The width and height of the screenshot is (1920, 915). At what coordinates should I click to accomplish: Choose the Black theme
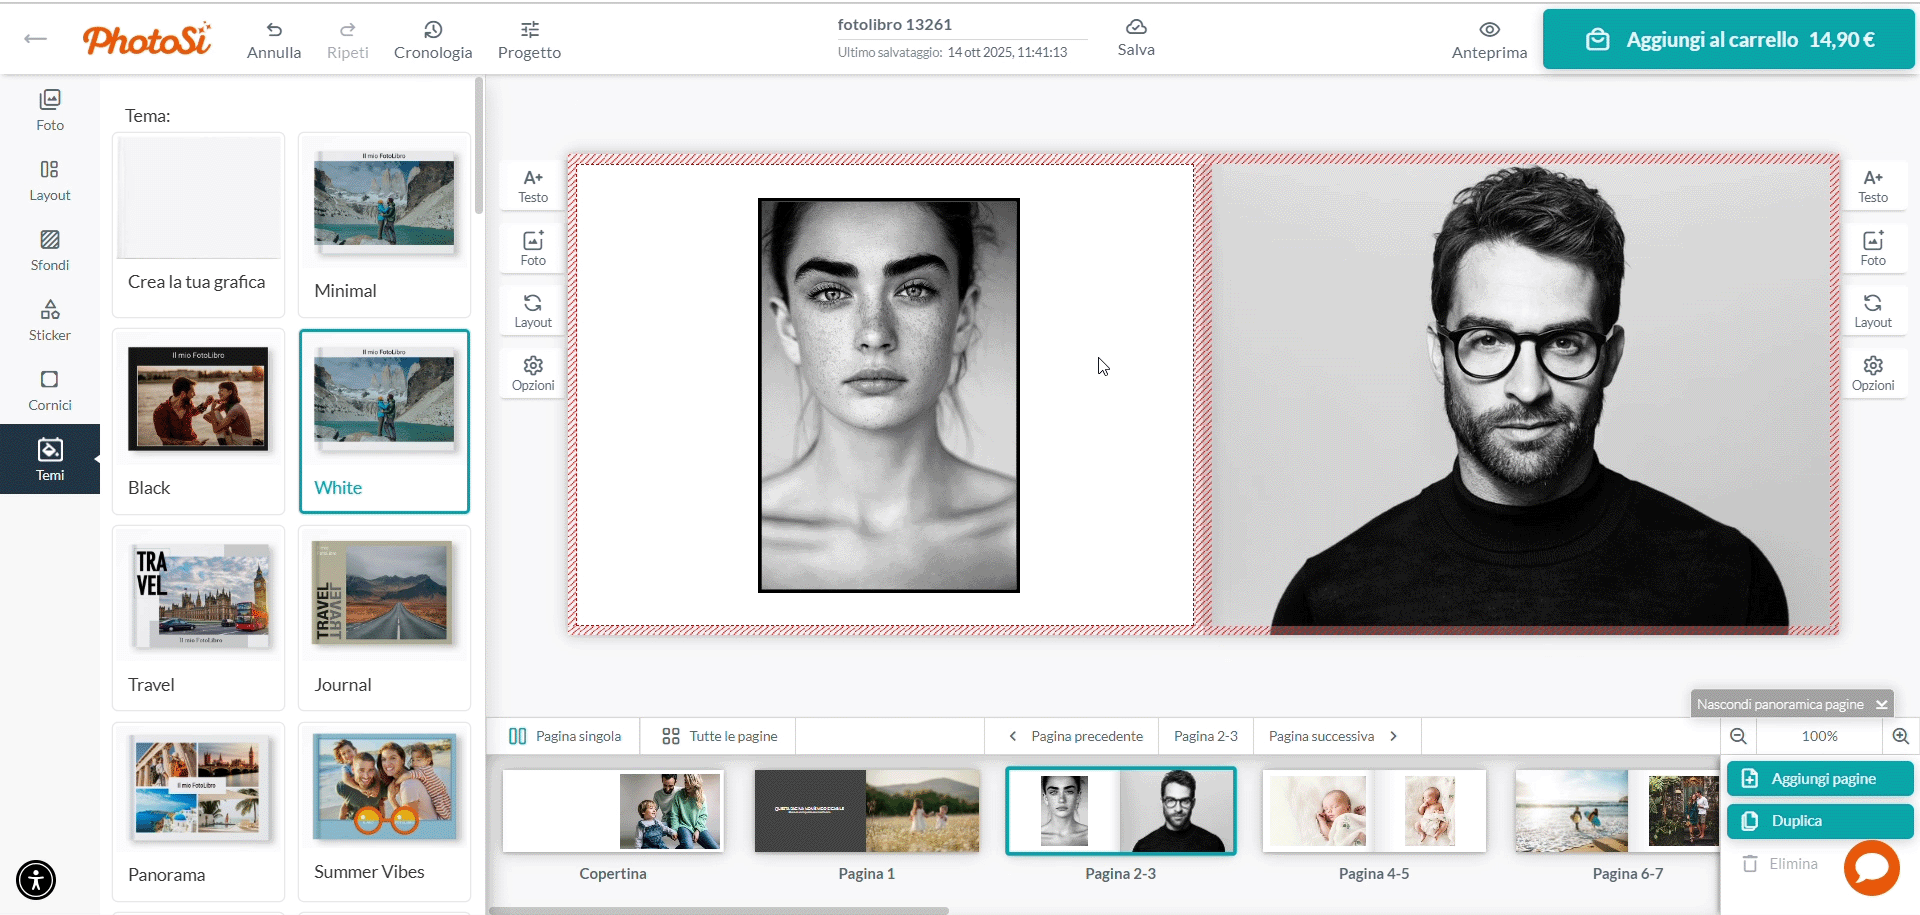pyautogui.click(x=198, y=422)
